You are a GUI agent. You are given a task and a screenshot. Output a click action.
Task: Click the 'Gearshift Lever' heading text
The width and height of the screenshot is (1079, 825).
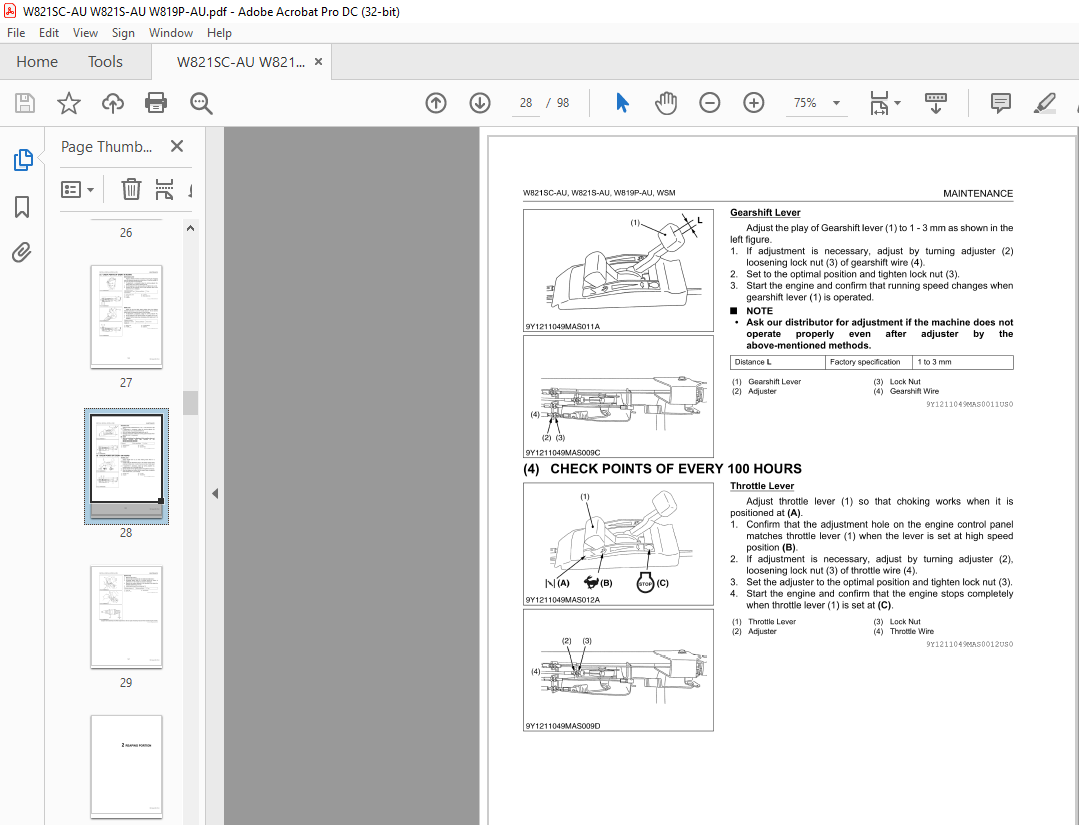(x=765, y=213)
